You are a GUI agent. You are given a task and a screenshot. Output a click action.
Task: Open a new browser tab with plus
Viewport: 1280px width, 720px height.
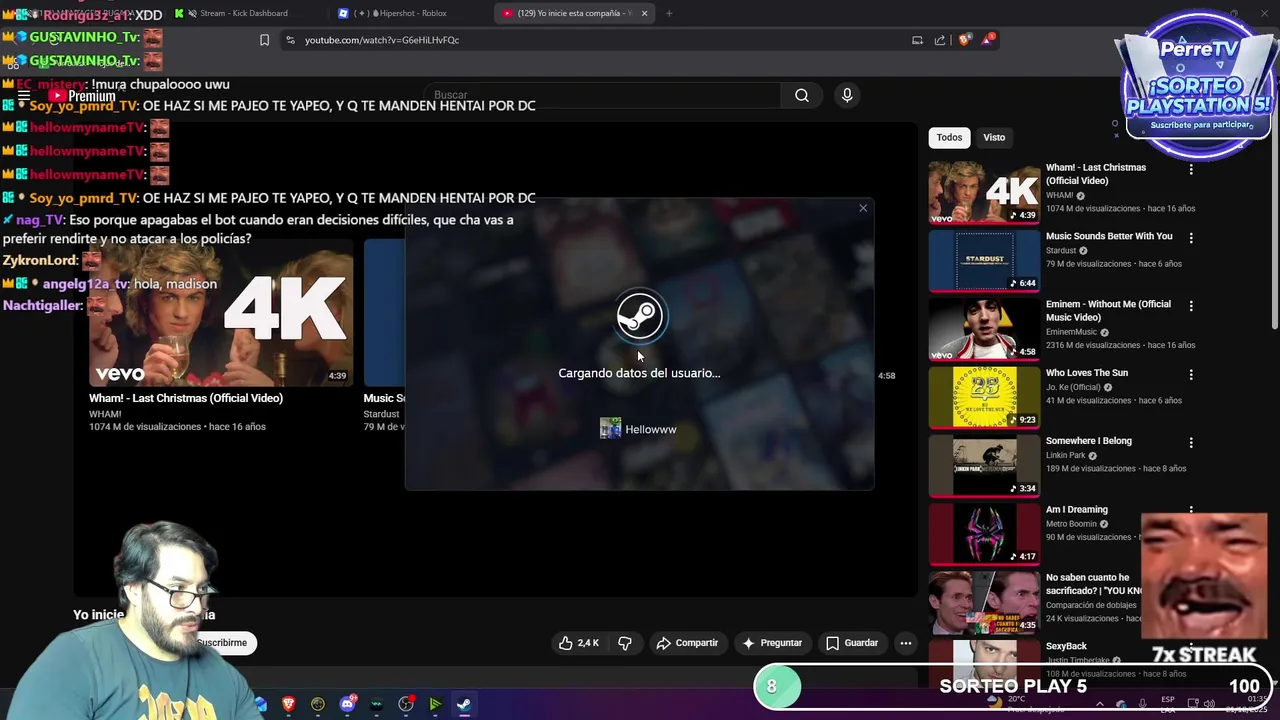669,13
